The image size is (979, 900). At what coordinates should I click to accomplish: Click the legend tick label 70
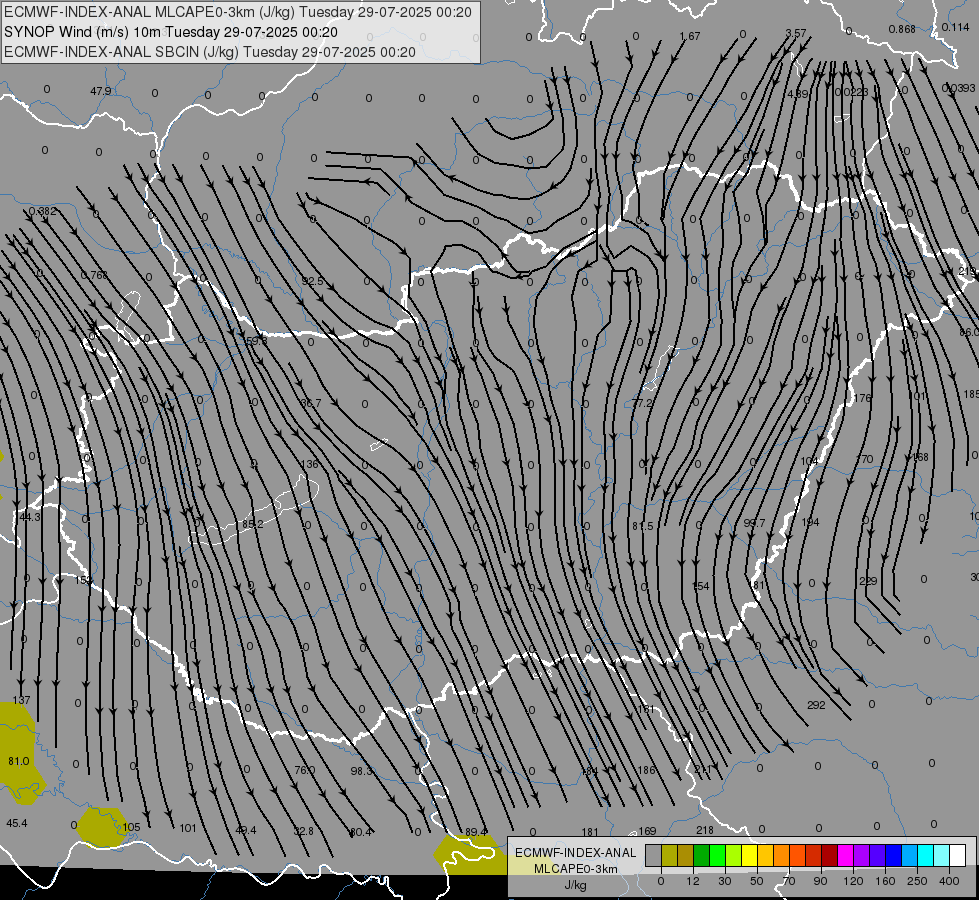789,881
